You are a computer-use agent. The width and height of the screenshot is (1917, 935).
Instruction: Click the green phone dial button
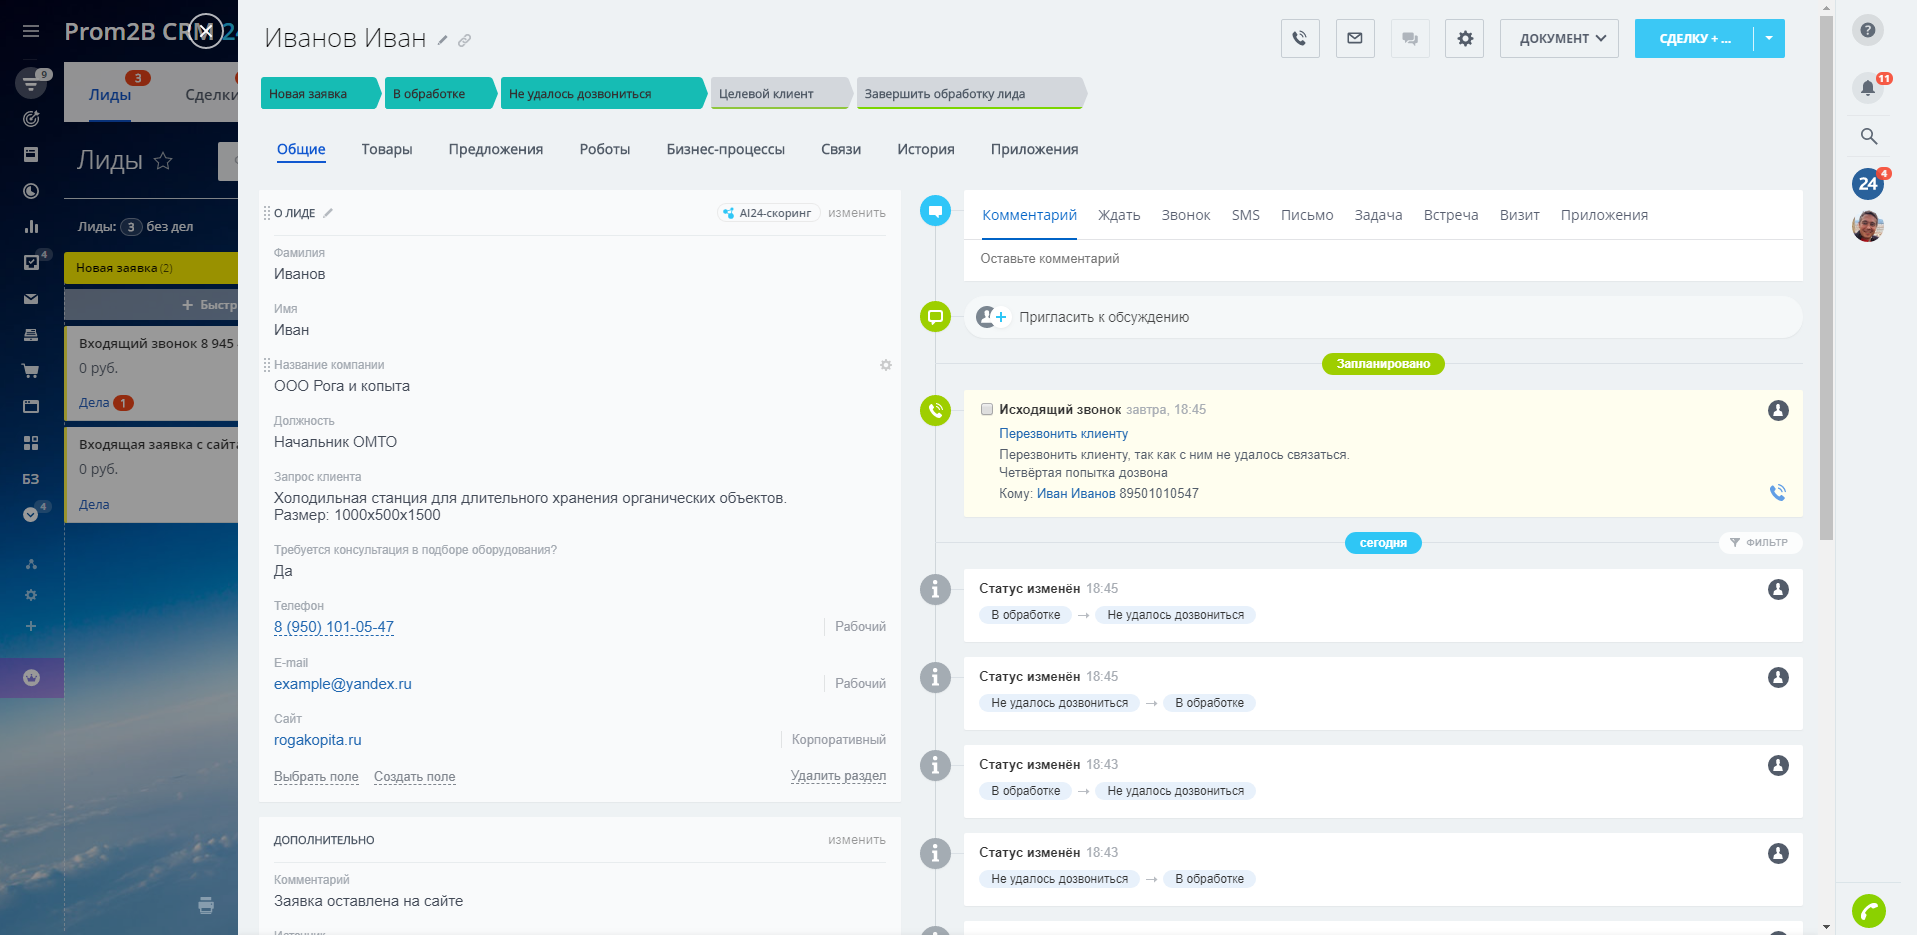(1868, 911)
